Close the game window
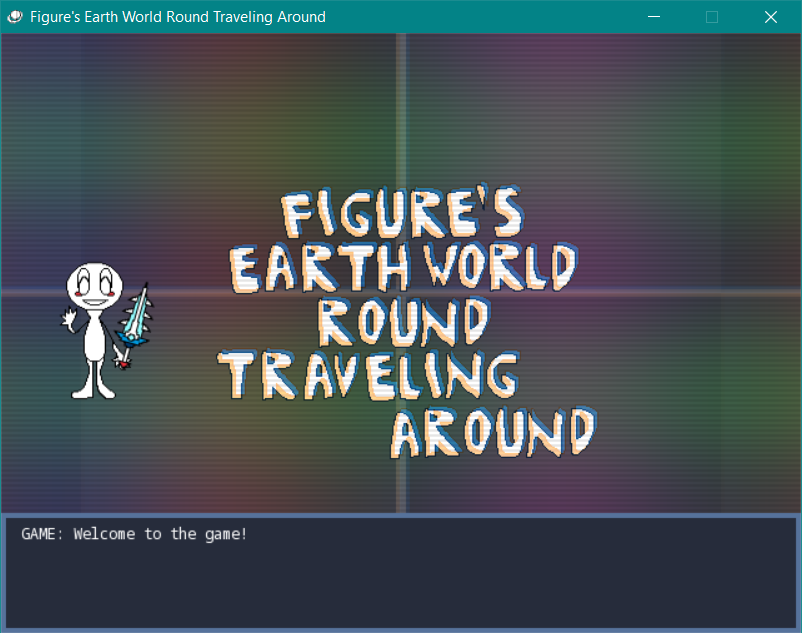Viewport: 802px width, 633px height. point(771,17)
